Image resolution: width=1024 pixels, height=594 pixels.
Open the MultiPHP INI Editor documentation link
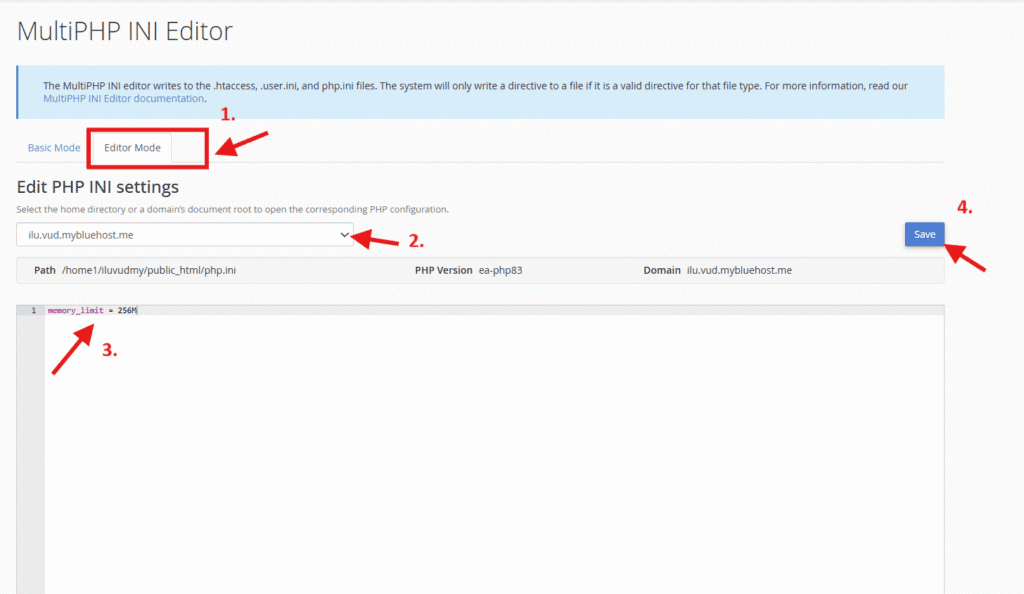[124, 99]
